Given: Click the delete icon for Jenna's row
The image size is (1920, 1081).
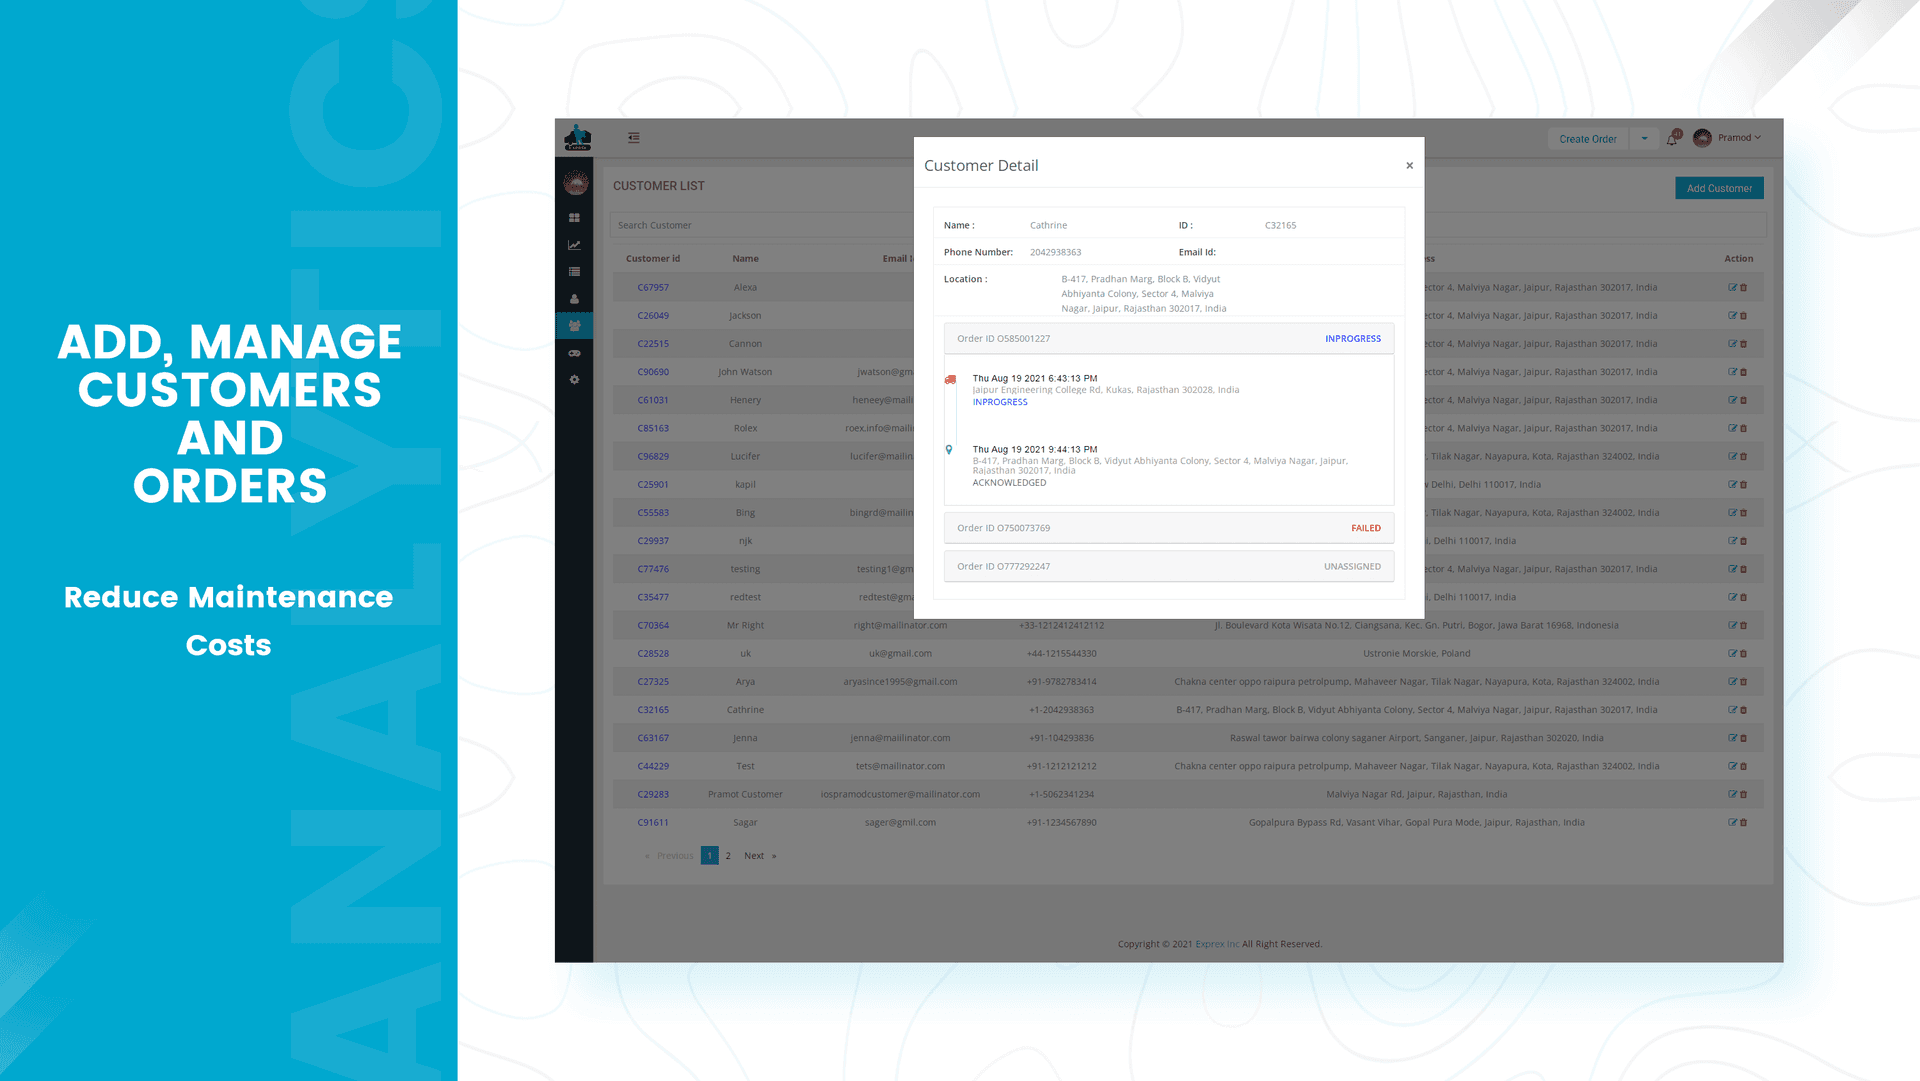Looking at the screenshot, I should (x=1744, y=738).
